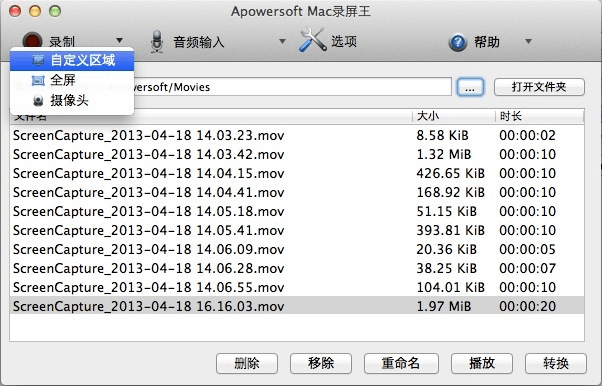Click the 选项 toolbar label
The width and height of the screenshot is (602, 386).
pos(344,41)
